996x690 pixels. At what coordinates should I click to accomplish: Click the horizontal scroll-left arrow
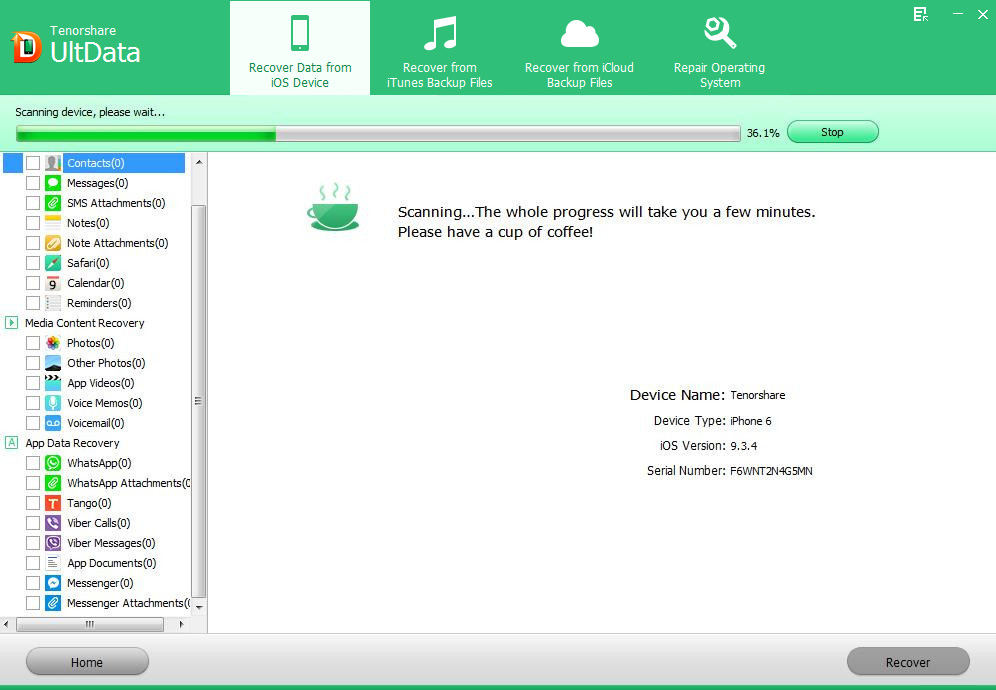[6, 625]
